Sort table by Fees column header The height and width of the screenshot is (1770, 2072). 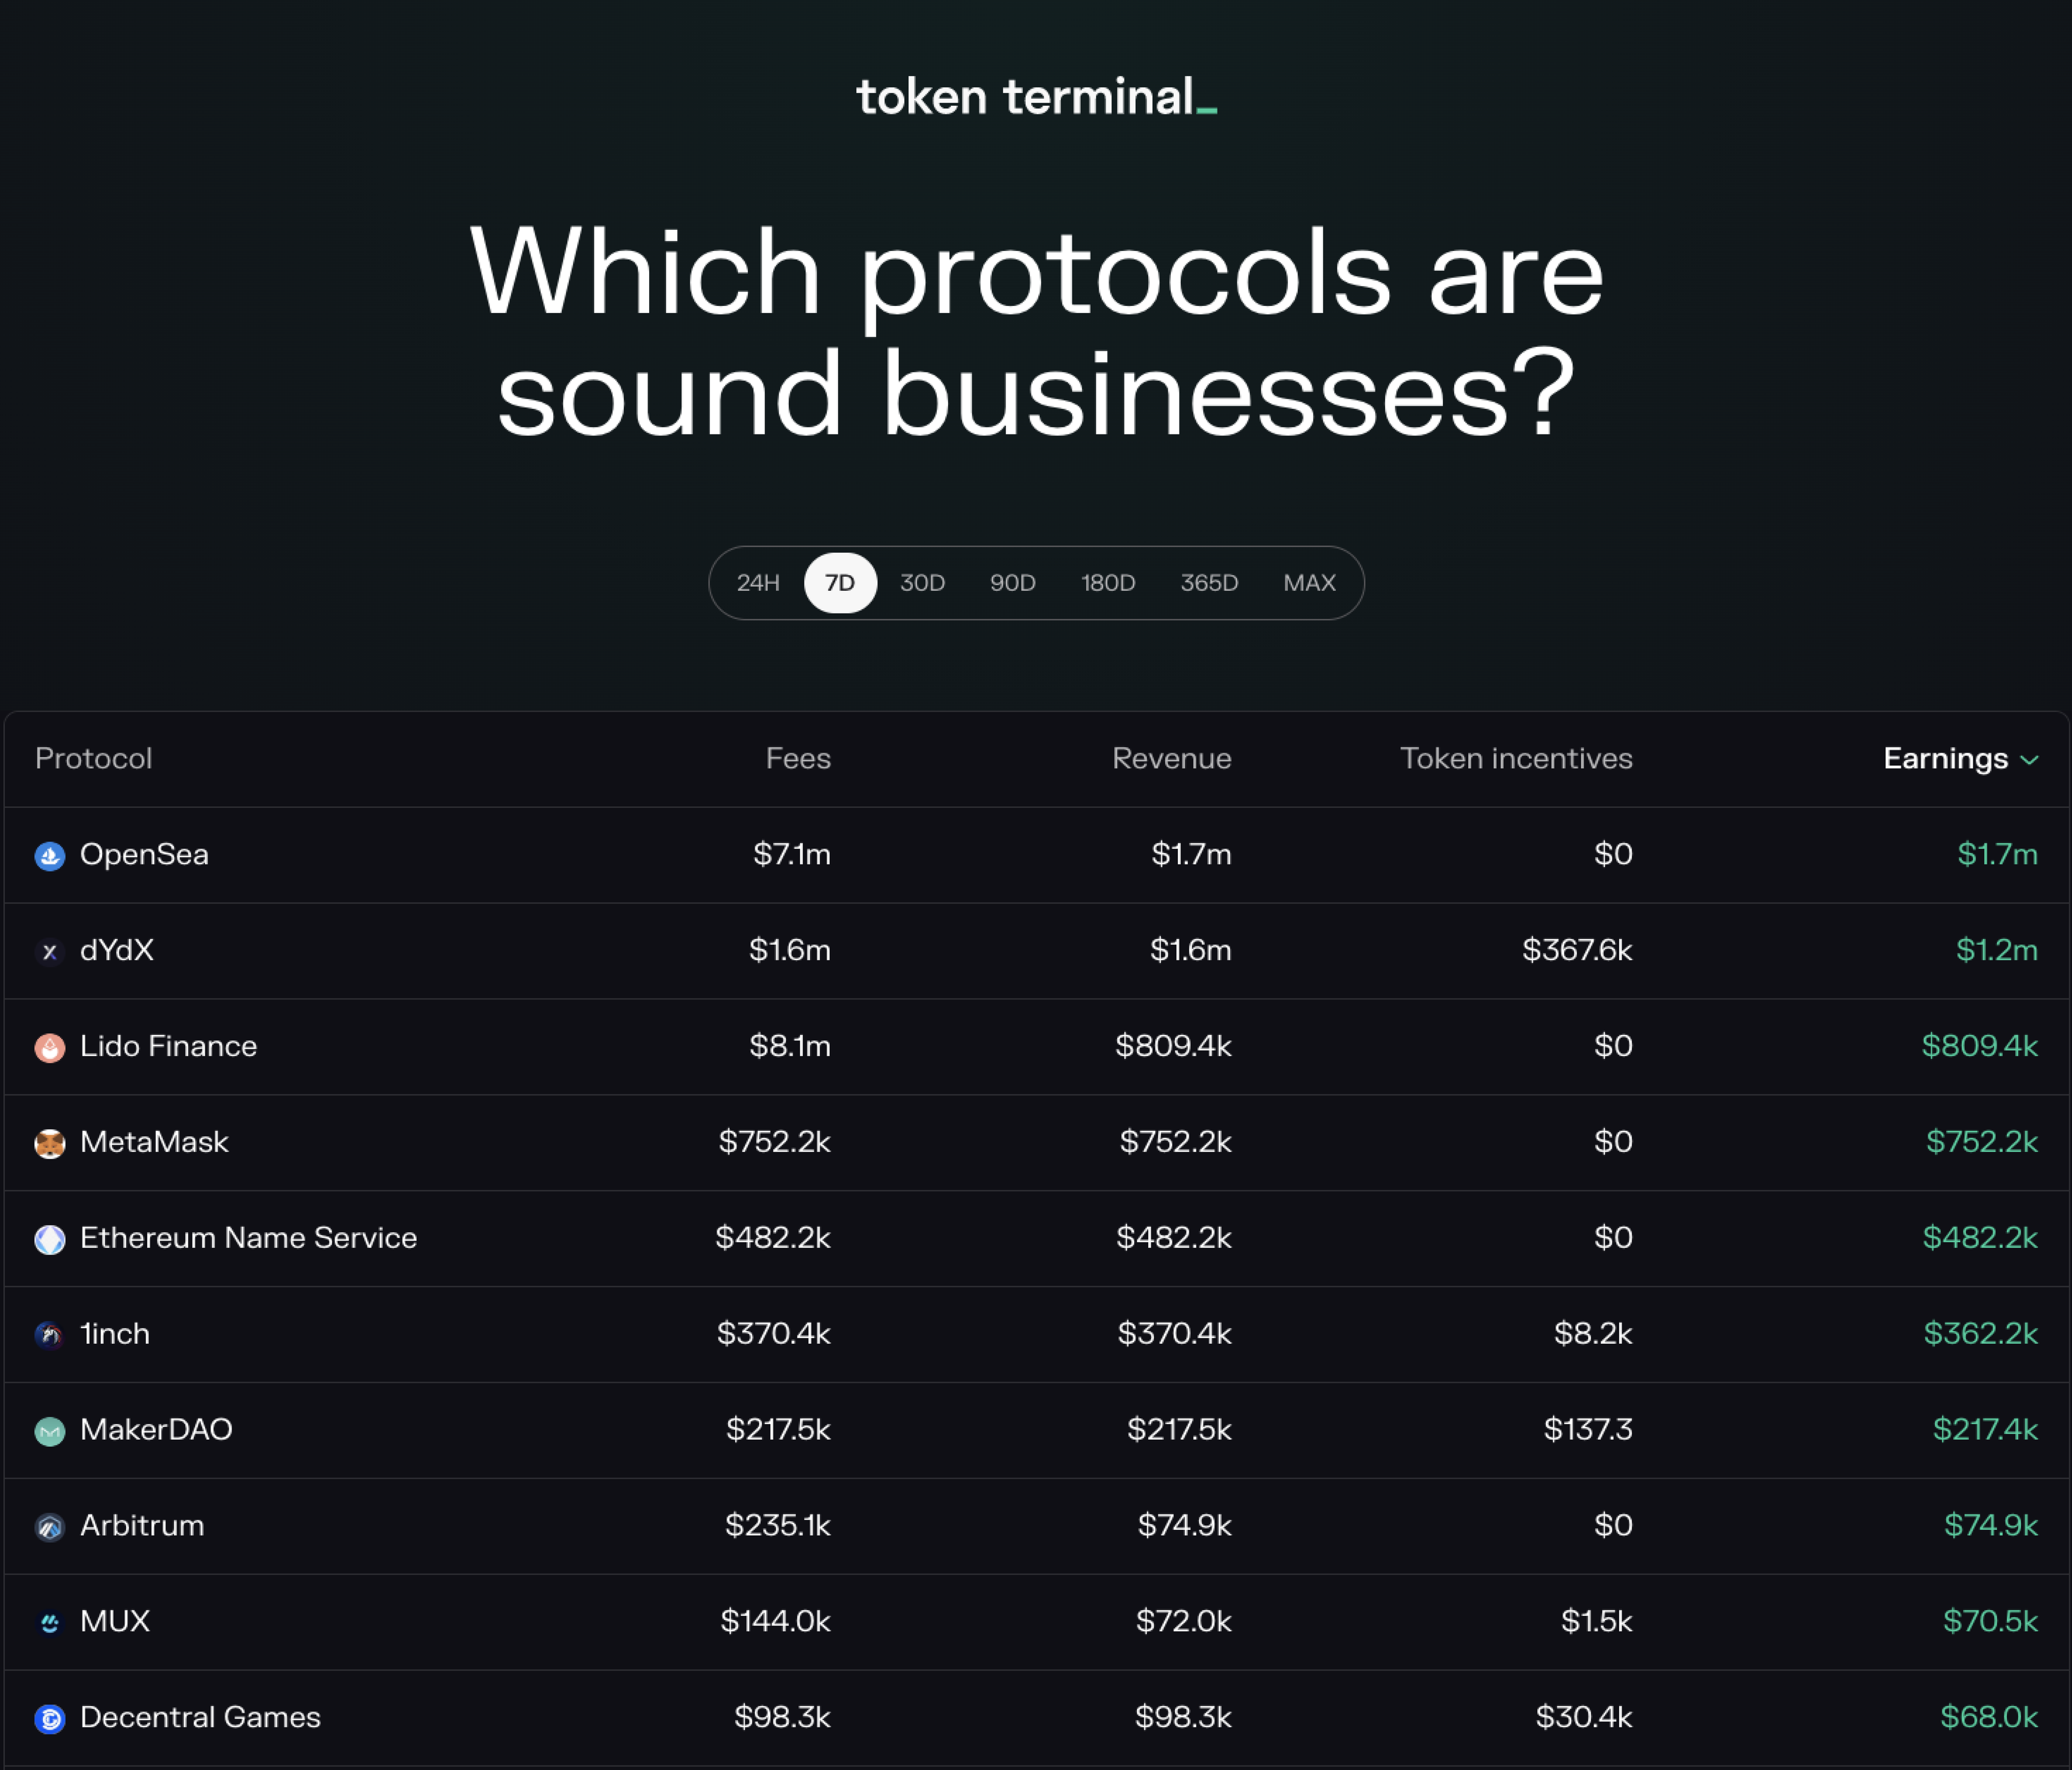pos(798,759)
